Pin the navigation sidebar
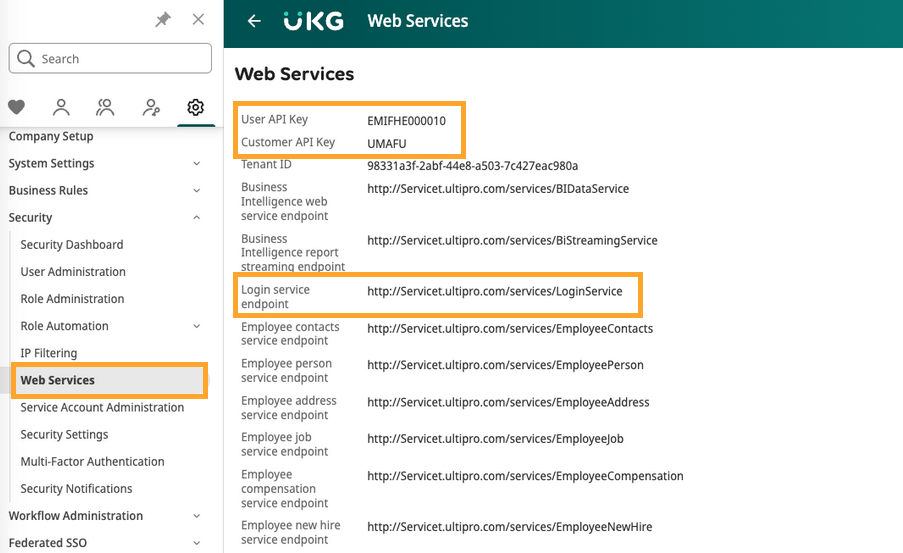This screenshot has height=553, width=903. point(163,20)
